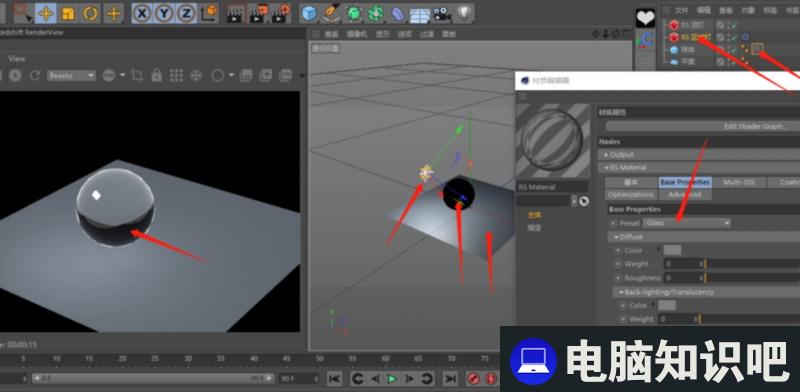800x392 pixels.
Task: Open the Preset Glass dropdown
Action: (x=687, y=223)
